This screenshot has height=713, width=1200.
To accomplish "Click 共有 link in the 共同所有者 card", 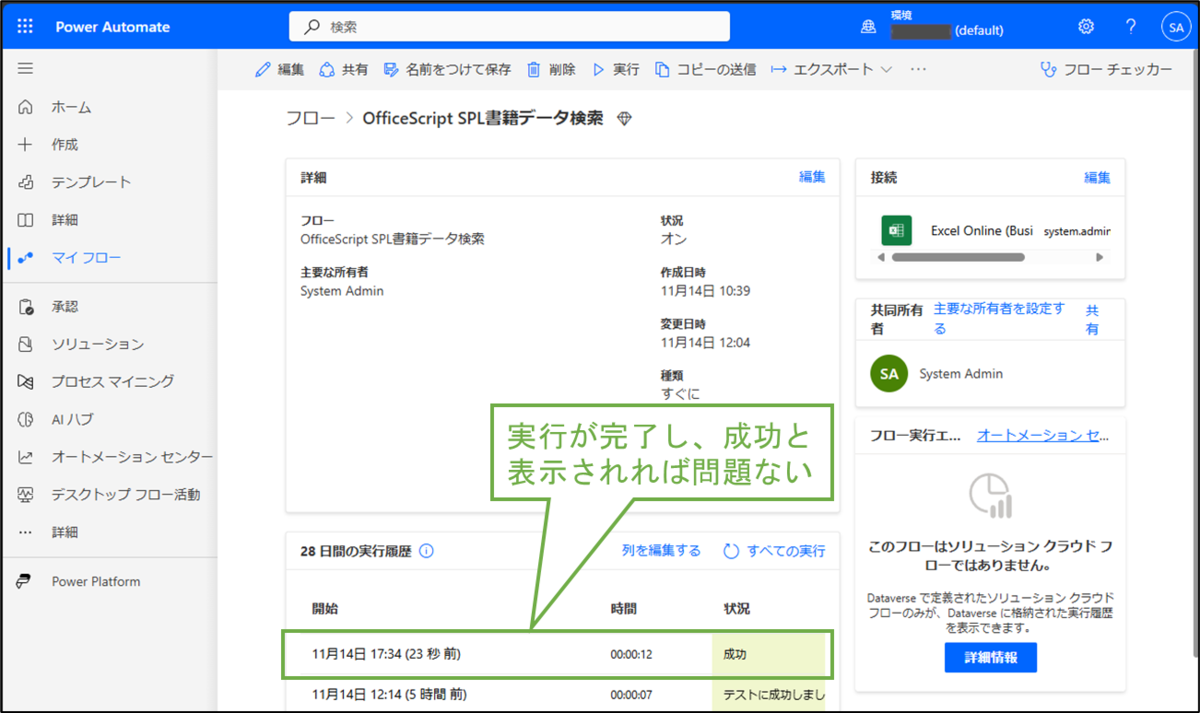I will 1092,318.
